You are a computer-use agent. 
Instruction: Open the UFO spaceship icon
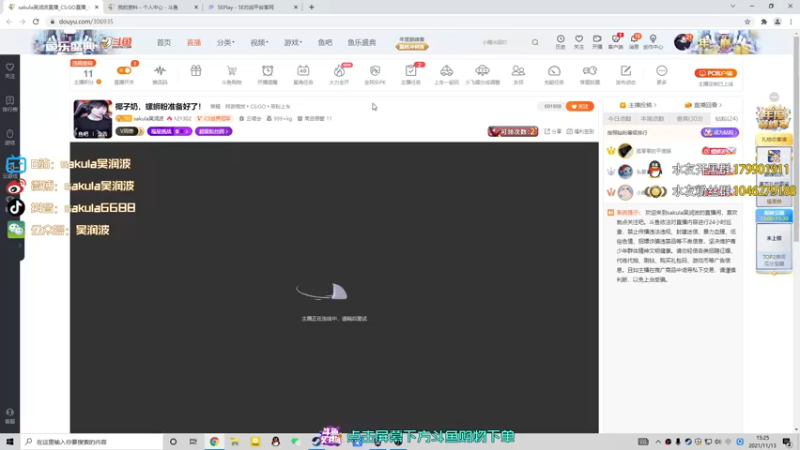coord(482,71)
